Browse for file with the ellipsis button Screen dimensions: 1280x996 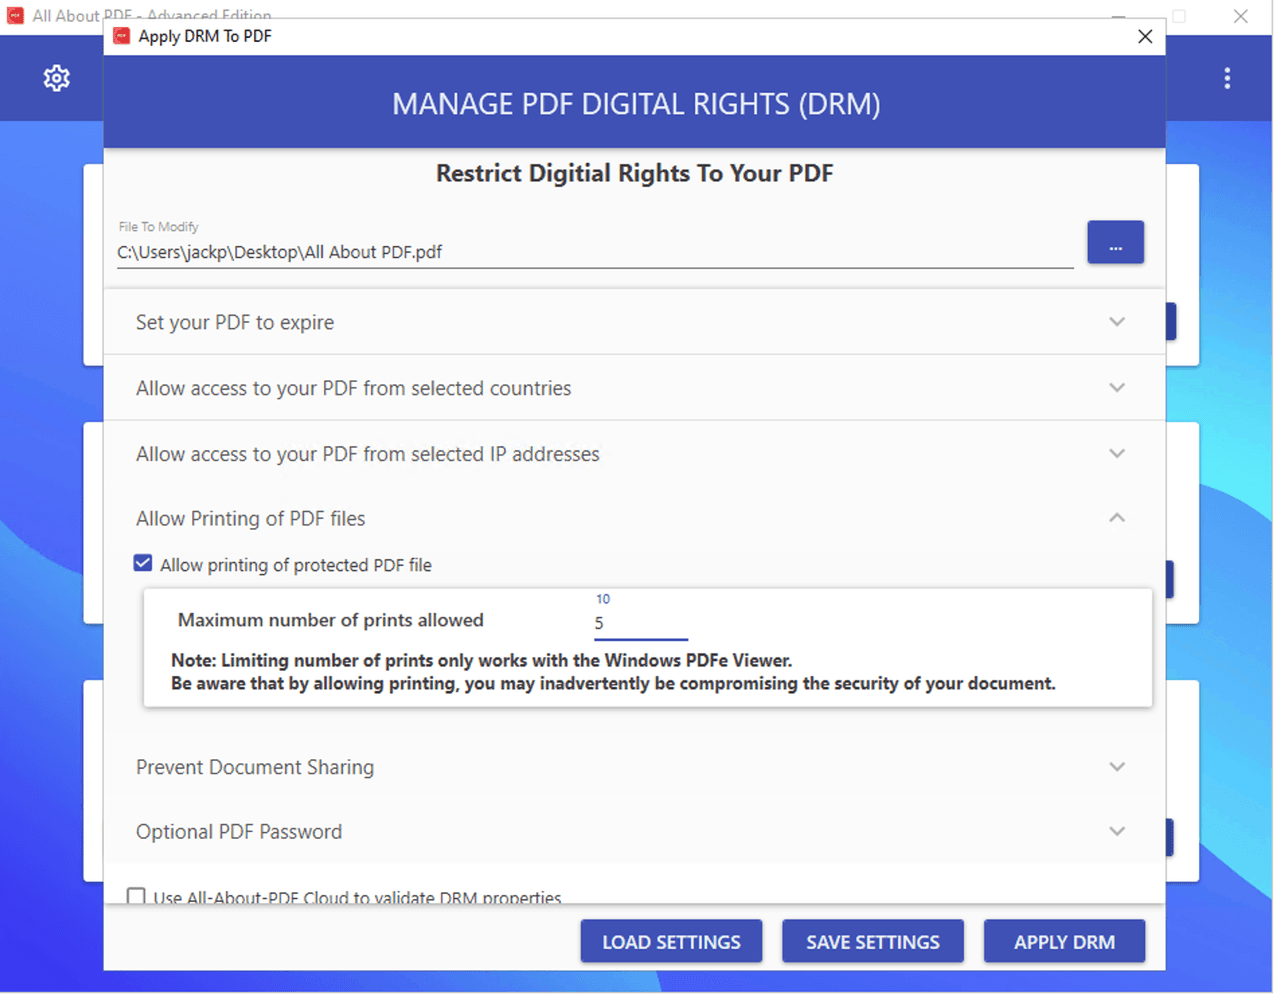[1115, 243]
